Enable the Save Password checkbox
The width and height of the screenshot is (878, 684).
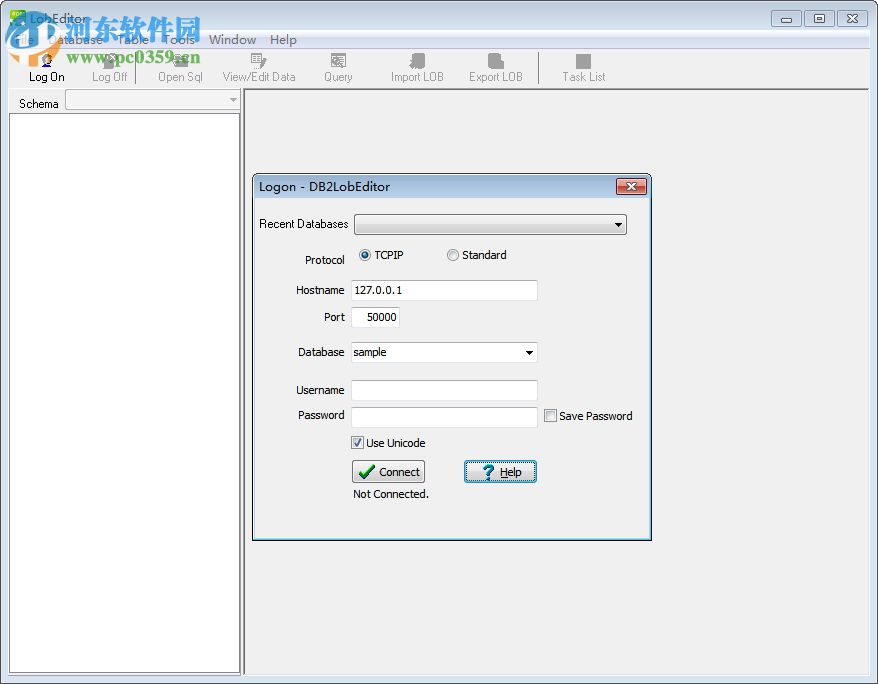(550, 416)
